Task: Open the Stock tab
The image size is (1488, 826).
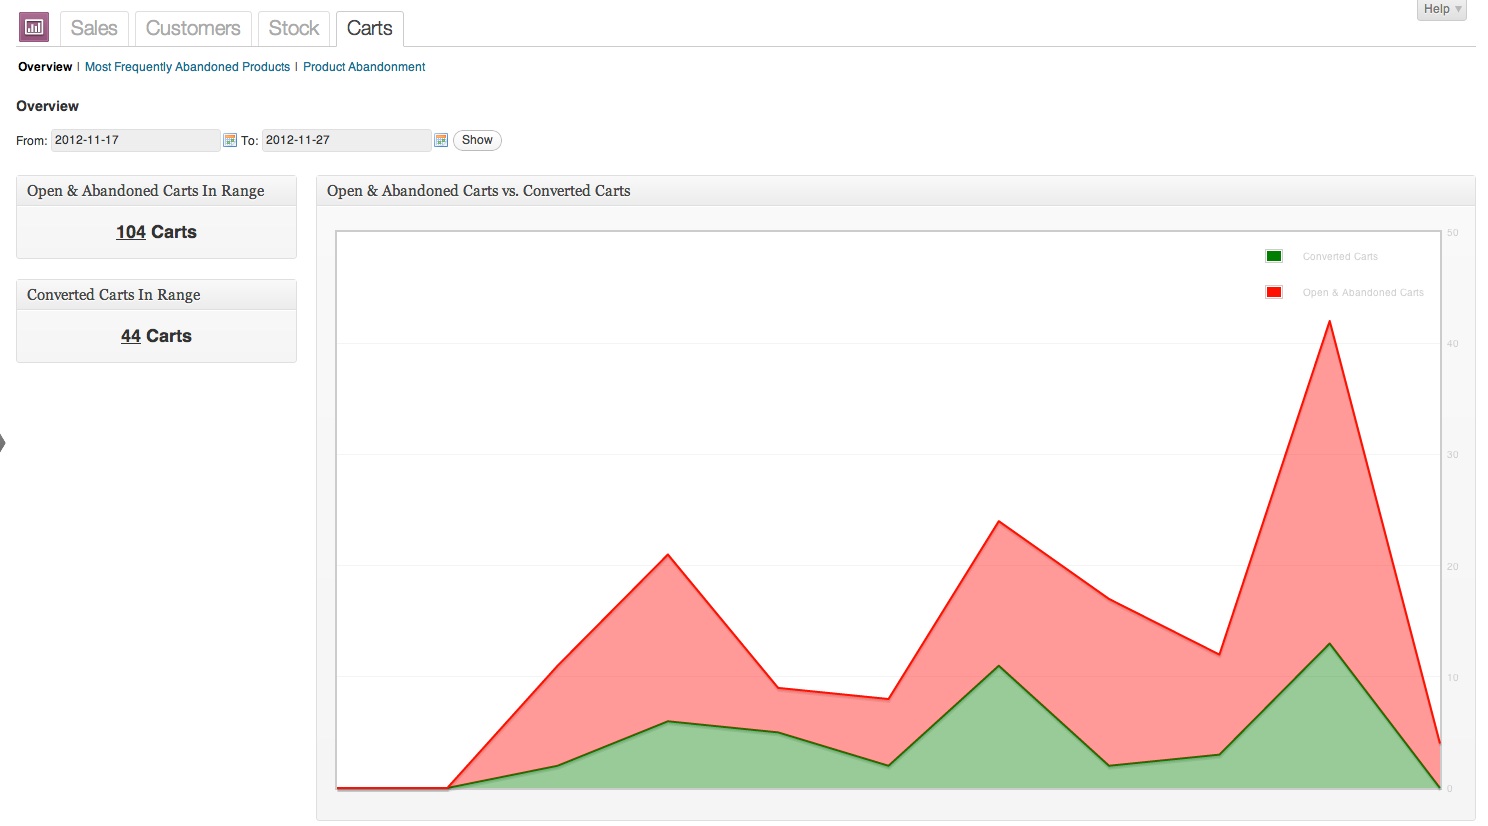Action: [294, 28]
